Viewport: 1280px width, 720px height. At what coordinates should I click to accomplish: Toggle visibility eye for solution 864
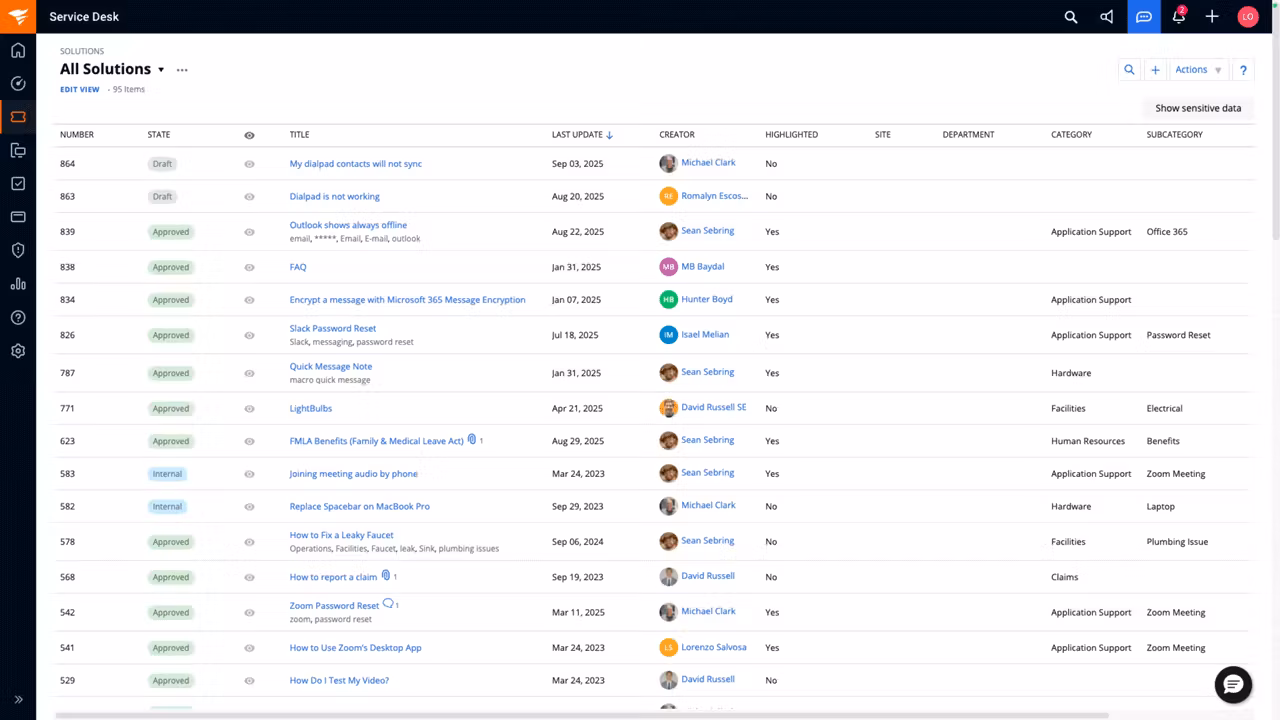coord(249,163)
